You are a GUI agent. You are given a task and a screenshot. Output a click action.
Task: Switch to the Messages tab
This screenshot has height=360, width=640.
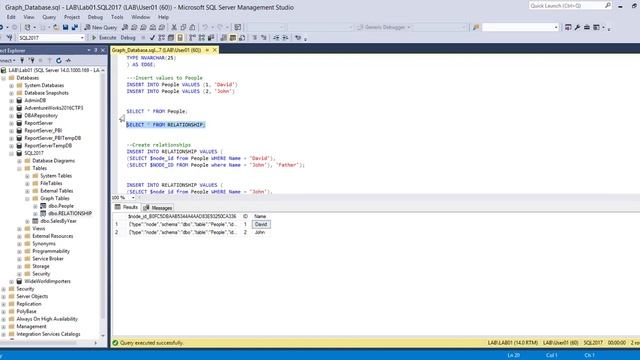coord(158,208)
